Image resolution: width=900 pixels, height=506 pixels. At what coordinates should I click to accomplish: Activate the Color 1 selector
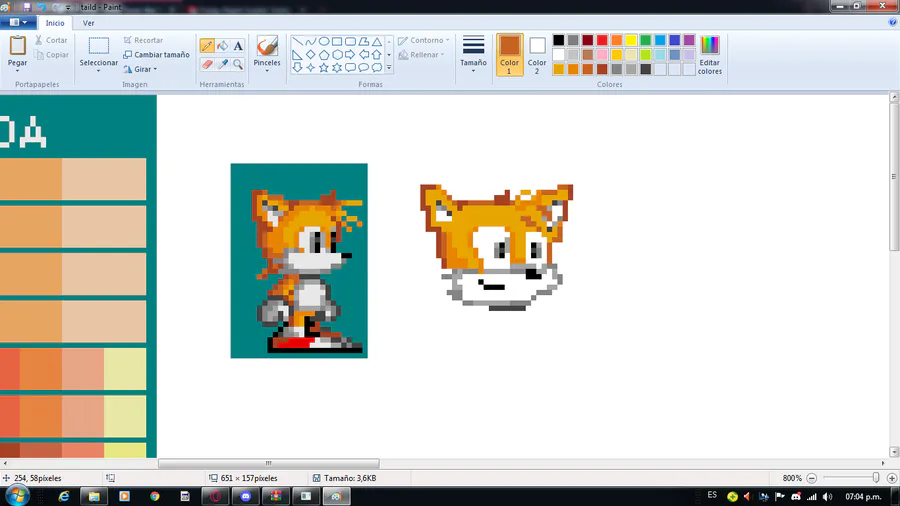[509, 55]
